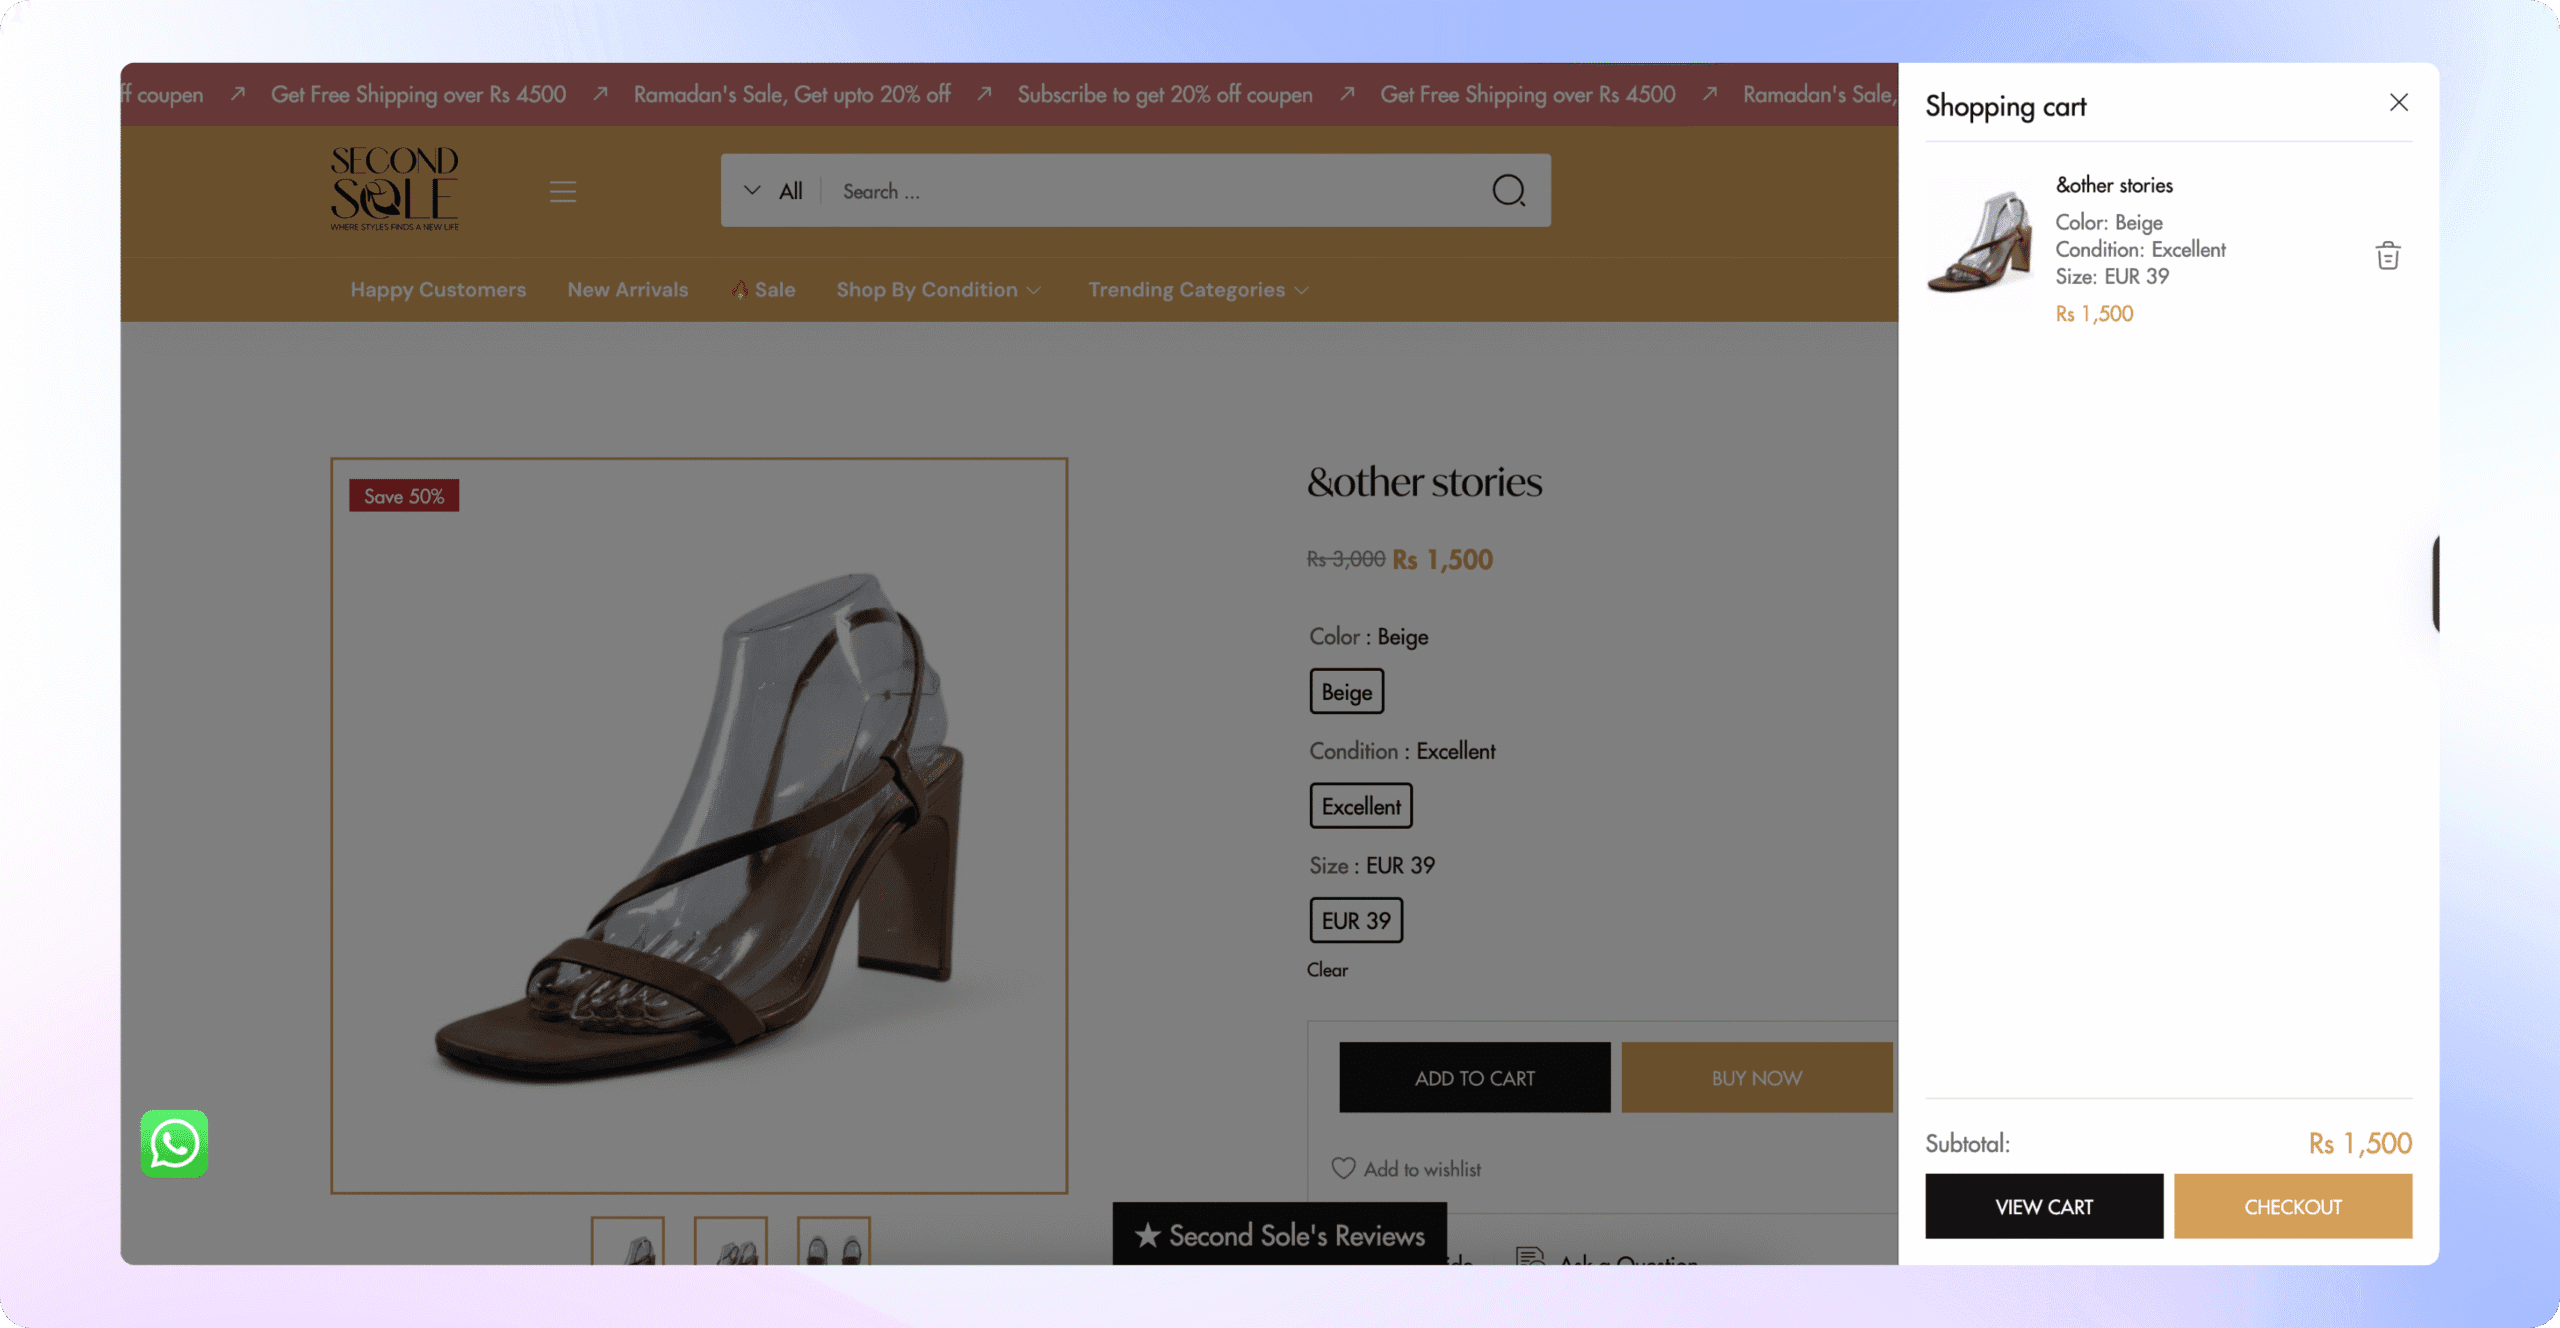2560x1328 pixels.
Task: Click the Second Sole logo
Action: click(x=394, y=188)
